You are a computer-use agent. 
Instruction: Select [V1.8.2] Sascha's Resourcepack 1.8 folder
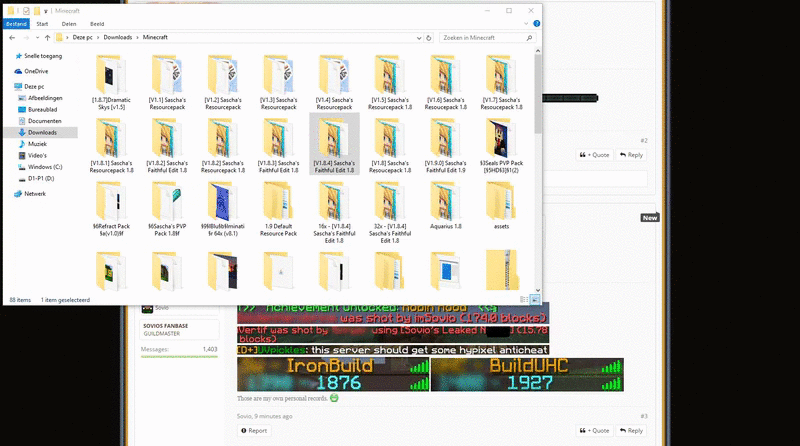click(222, 145)
